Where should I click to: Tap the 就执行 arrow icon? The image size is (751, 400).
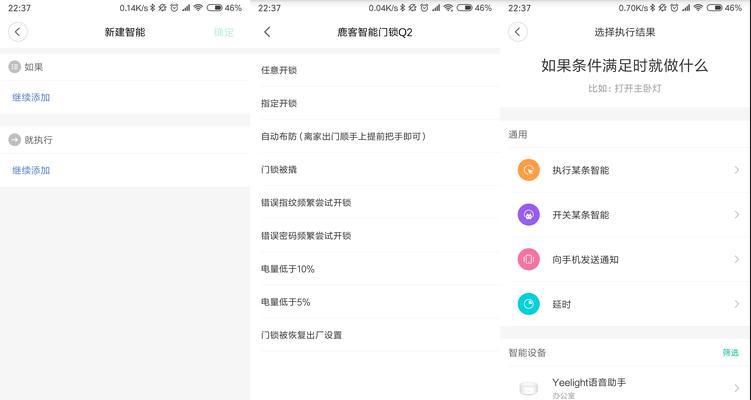click(14, 140)
